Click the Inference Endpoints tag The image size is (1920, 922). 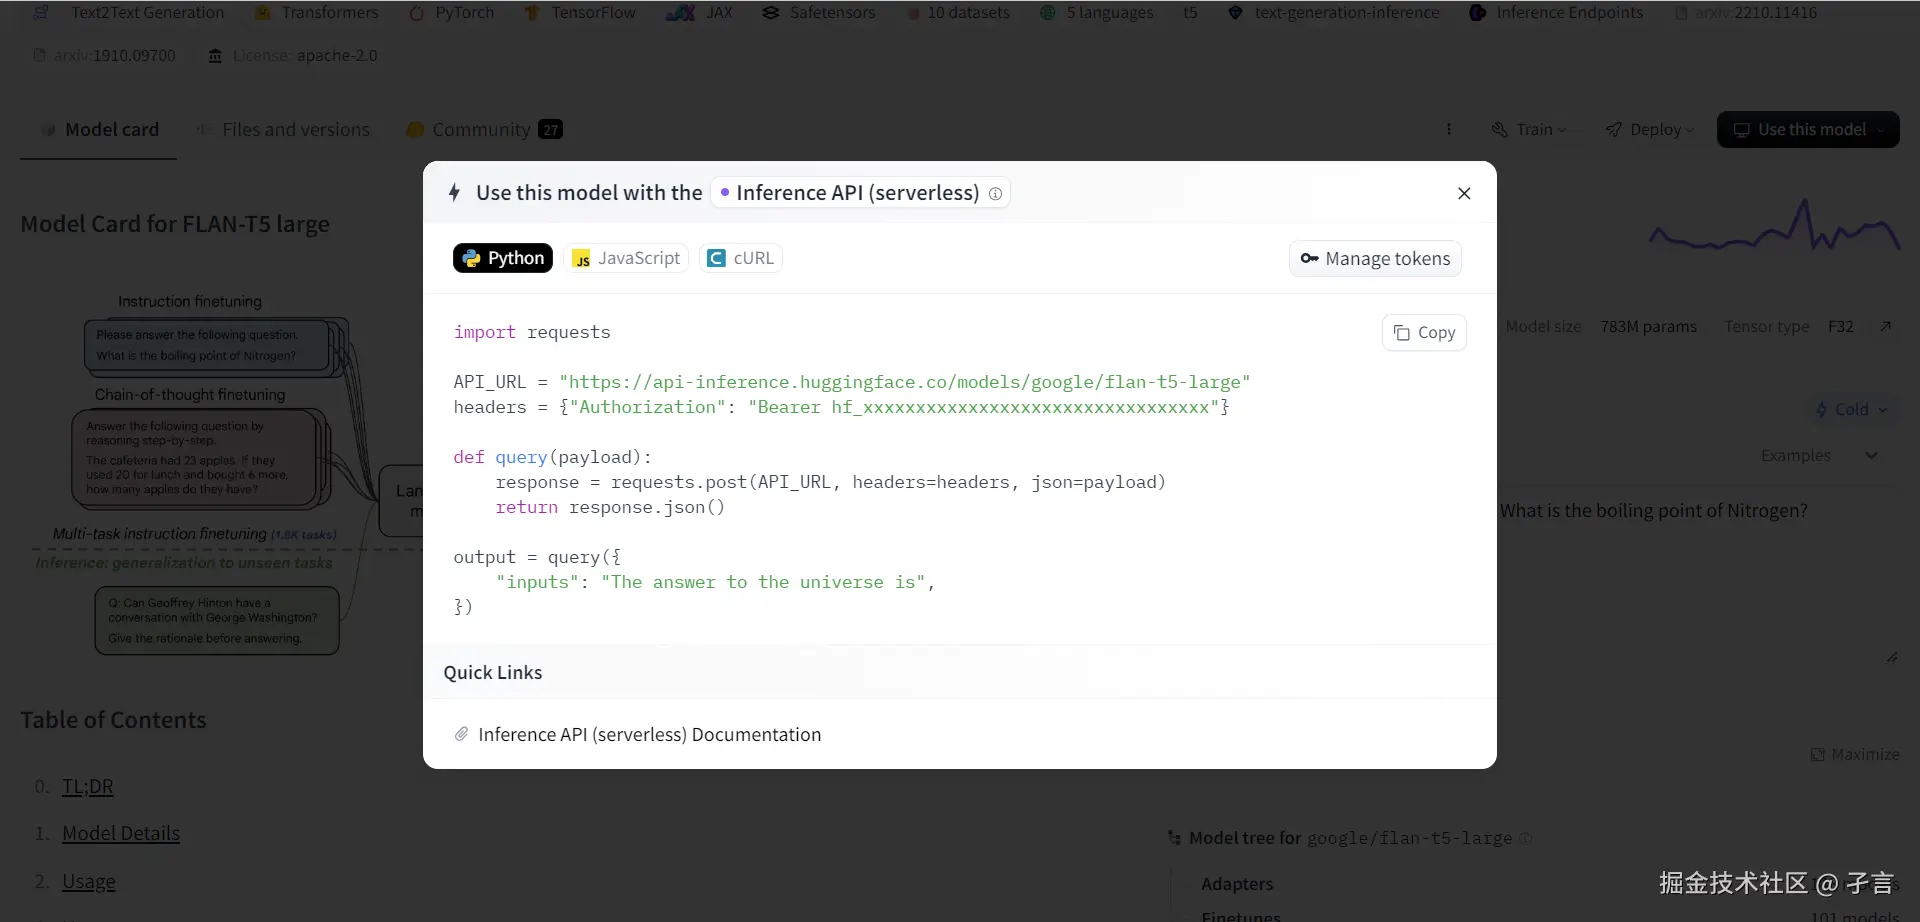pyautogui.click(x=1556, y=13)
